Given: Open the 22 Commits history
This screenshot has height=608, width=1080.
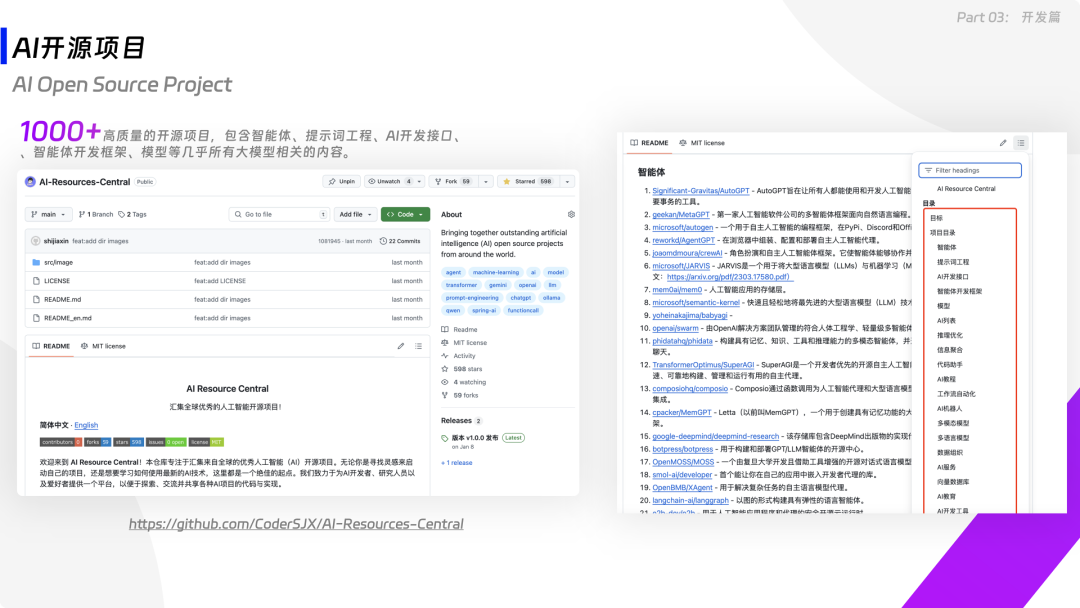Looking at the screenshot, I should (x=400, y=241).
